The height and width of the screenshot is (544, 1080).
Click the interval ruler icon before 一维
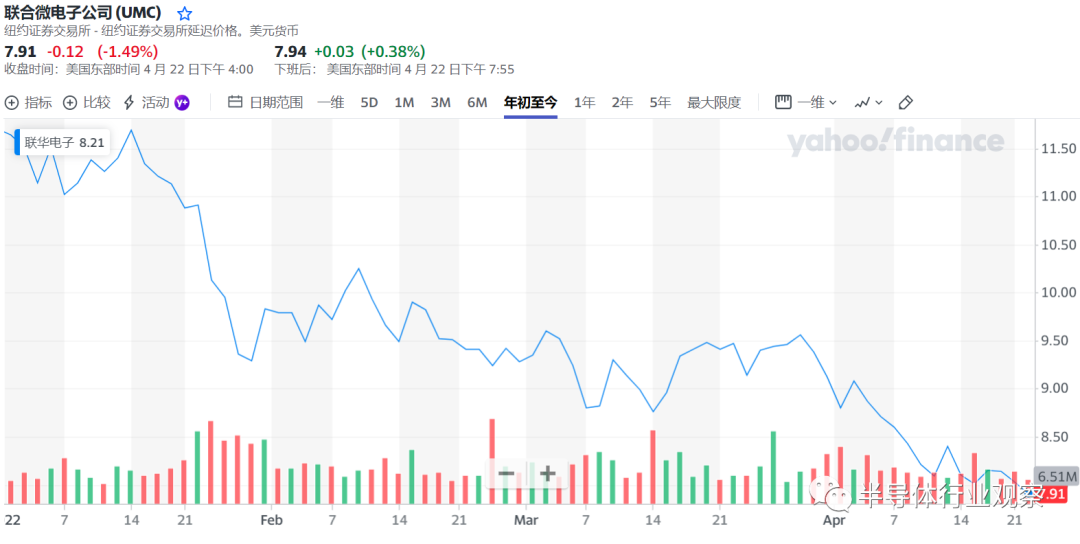click(x=782, y=103)
